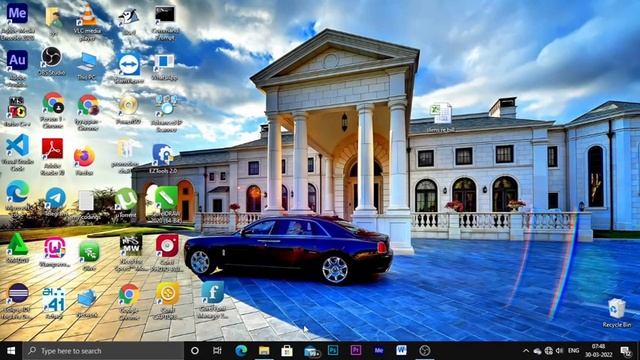The width and height of the screenshot is (640, 360).
Task: Open Media Encoder from the taskbar
Action: pyautogui.click(x=379, y=351)
